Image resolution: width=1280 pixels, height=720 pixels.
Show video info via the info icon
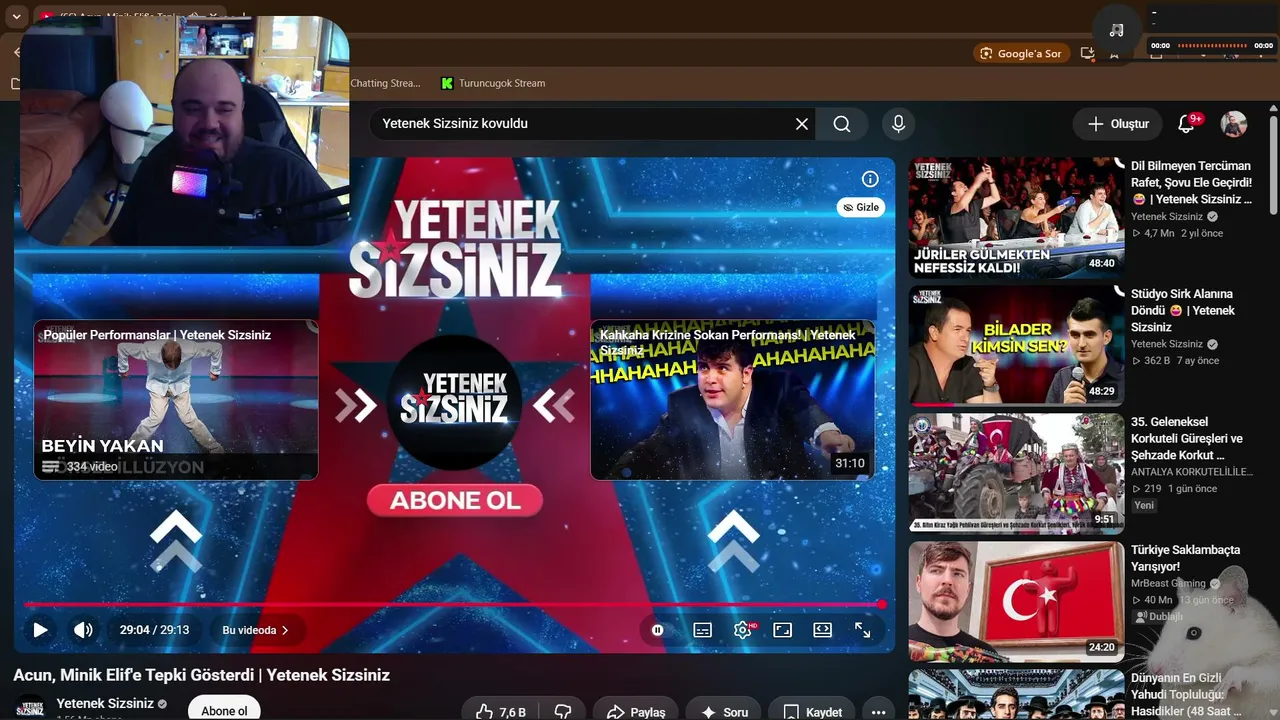pyautogui.click(x=870, y=179)
